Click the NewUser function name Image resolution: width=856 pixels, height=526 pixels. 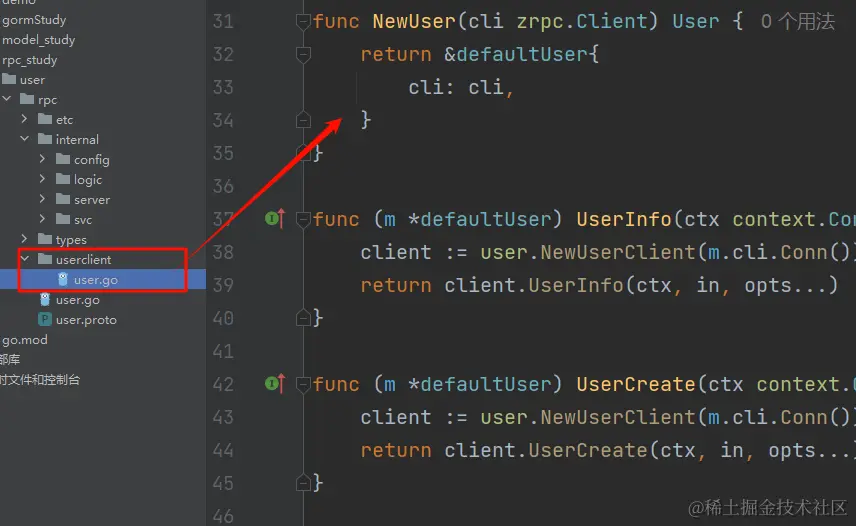[x=414, y=21]
